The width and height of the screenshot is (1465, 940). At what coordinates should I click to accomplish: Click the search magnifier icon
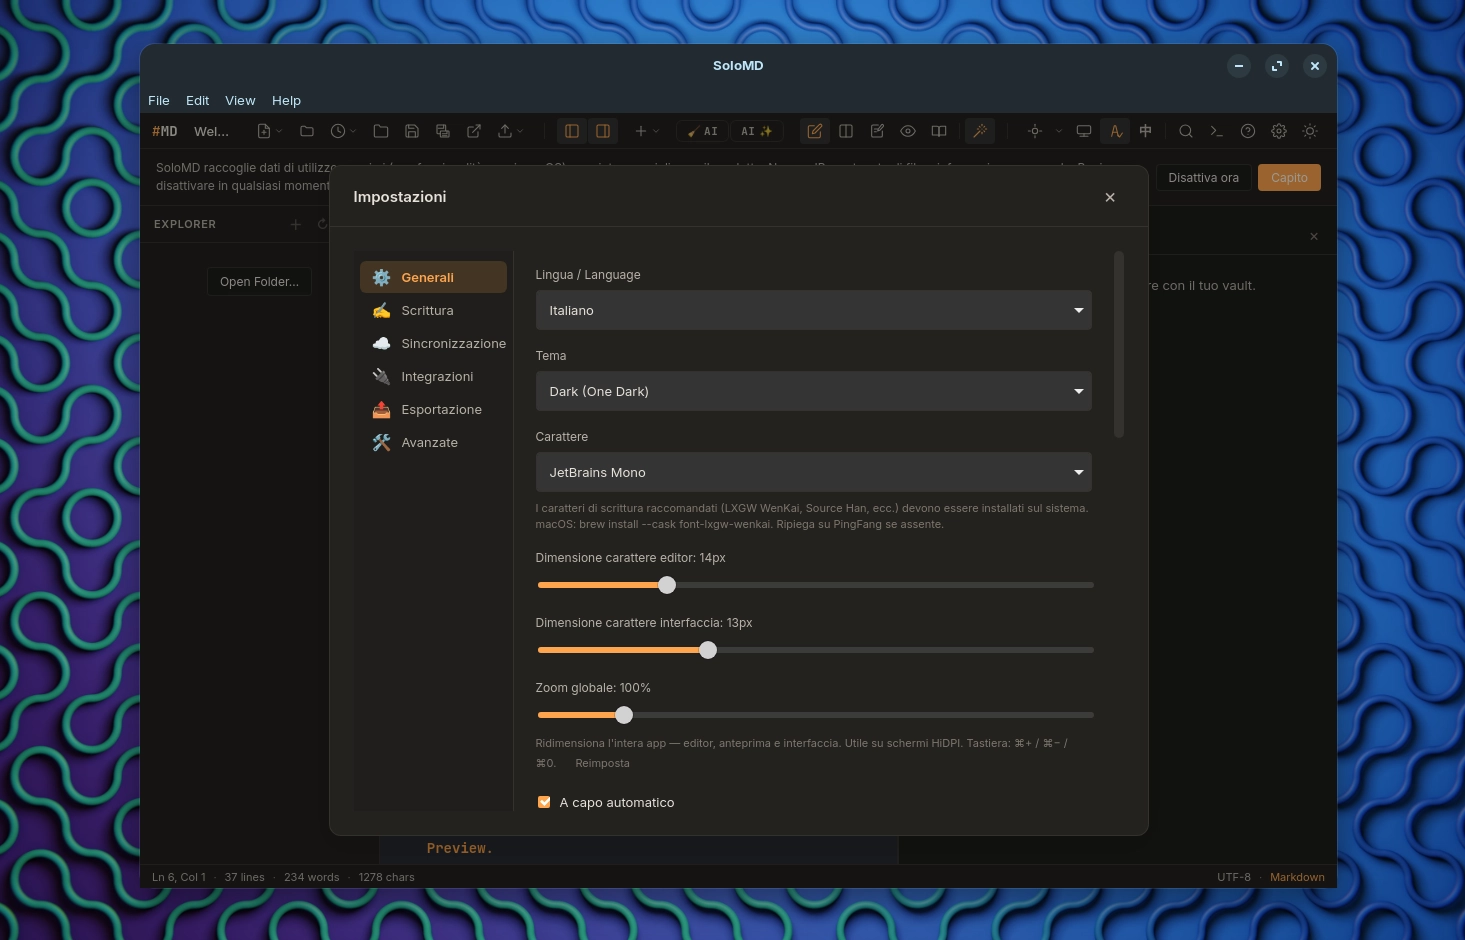(x=1186, y=131)
